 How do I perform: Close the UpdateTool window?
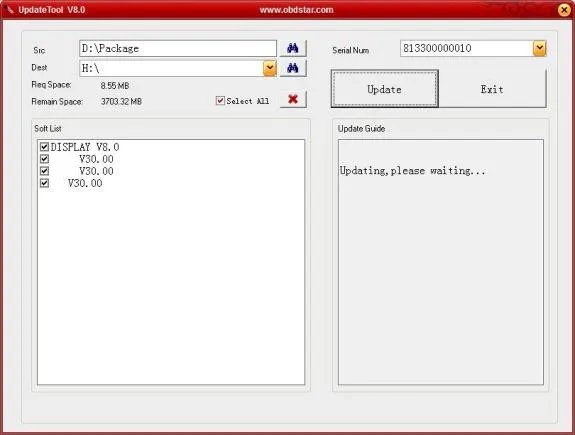(x=564, y=10)
